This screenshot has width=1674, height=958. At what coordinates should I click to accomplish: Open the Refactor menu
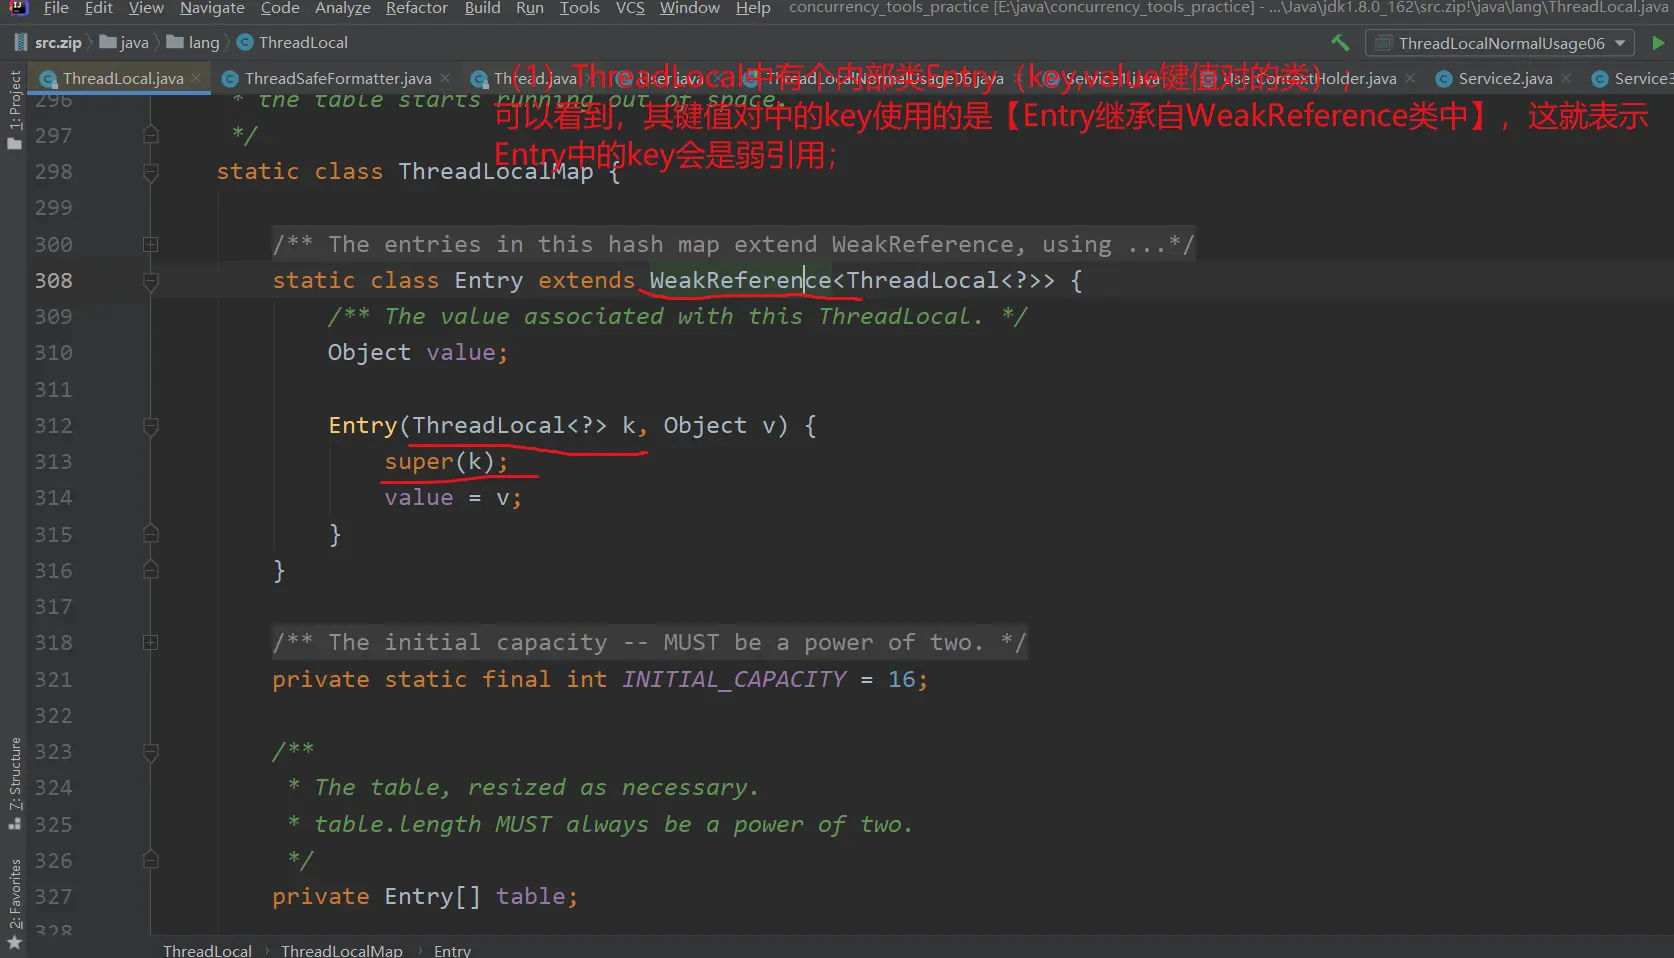(x=416, y=8)
